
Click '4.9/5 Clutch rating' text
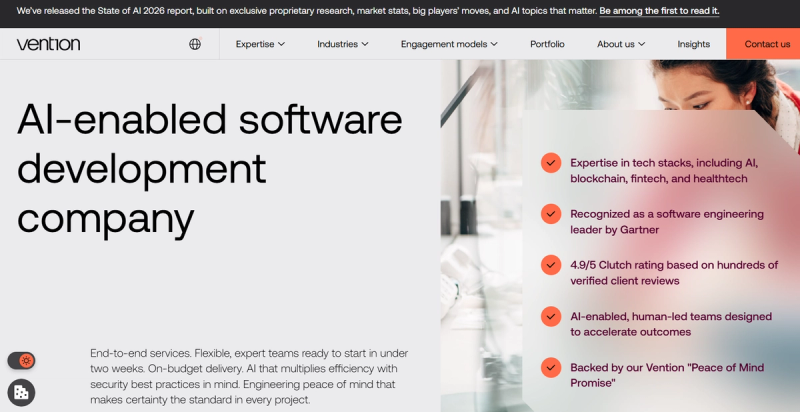point(674,273)
